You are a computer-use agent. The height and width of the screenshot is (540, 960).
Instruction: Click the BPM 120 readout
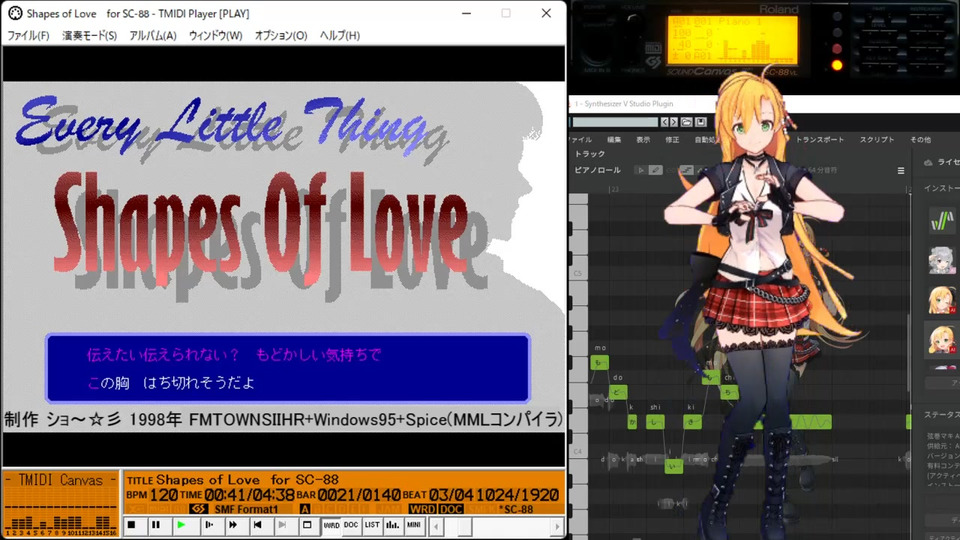(x=152, y=495)
